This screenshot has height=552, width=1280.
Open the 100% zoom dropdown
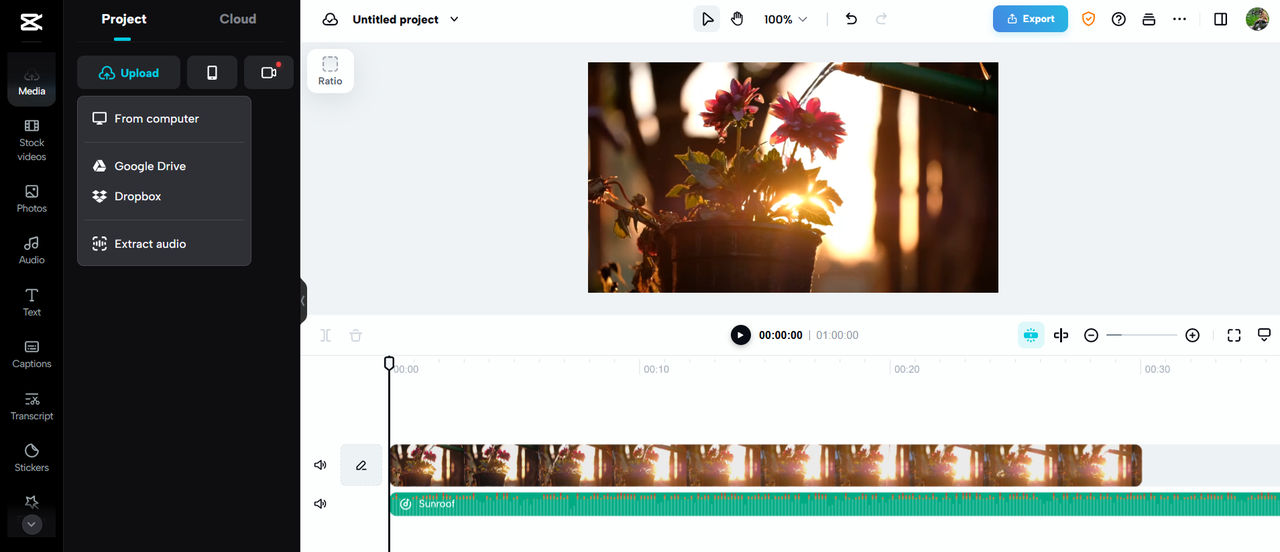[786, 19]
